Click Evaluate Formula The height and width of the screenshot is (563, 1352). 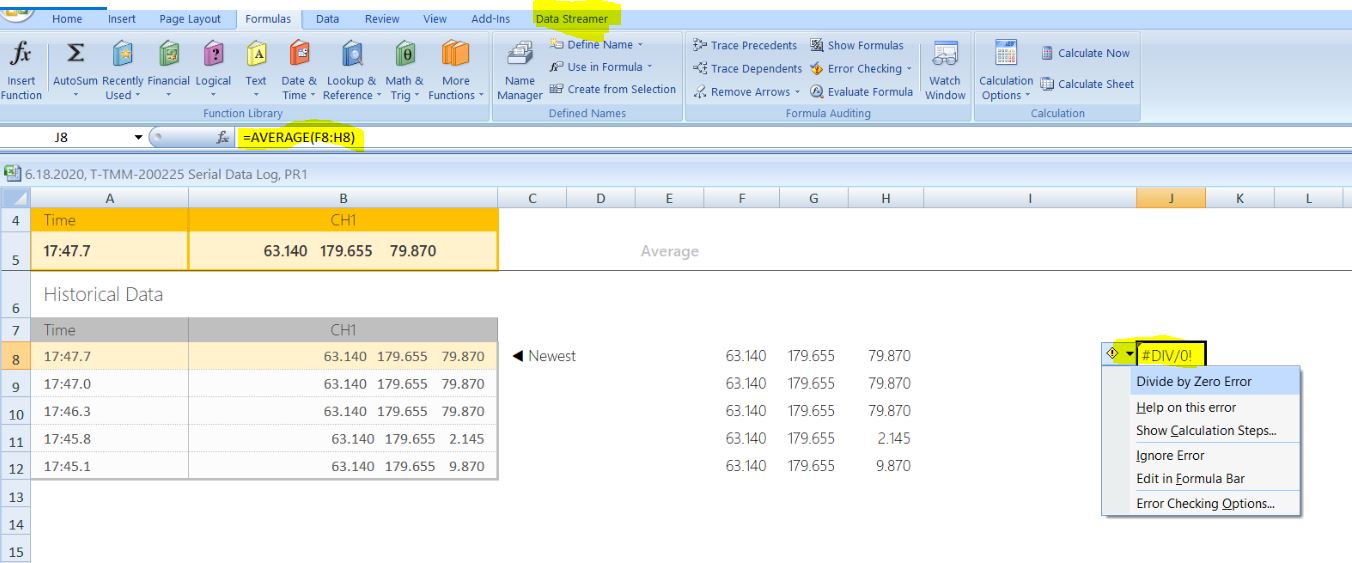(861, 91)
